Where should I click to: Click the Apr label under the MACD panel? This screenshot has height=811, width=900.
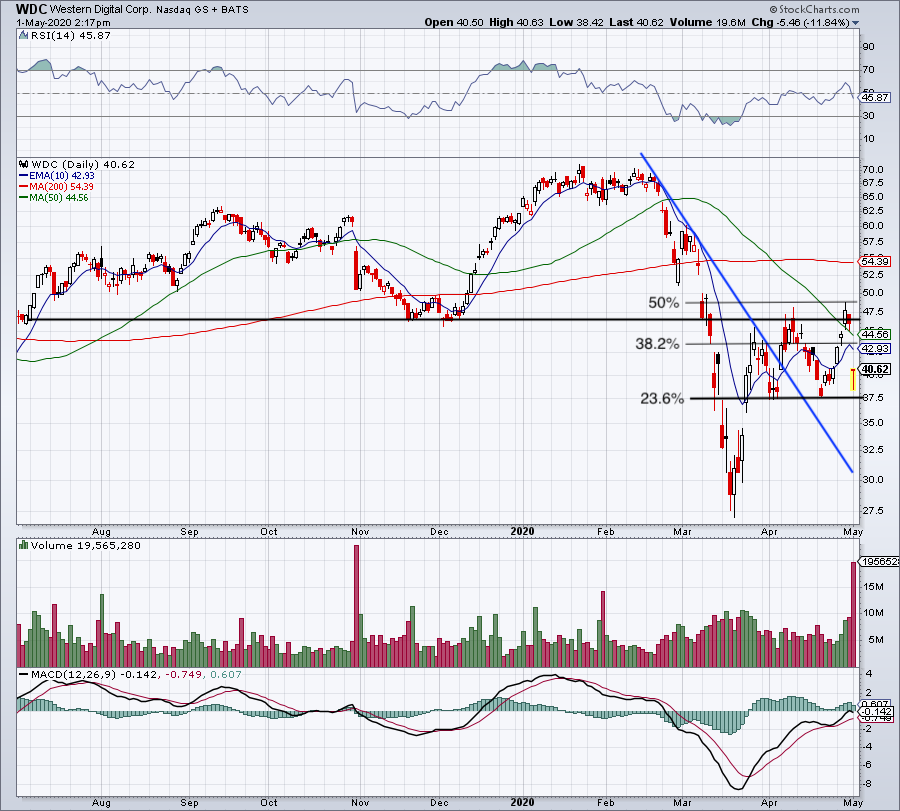click(x=769, y=802)
